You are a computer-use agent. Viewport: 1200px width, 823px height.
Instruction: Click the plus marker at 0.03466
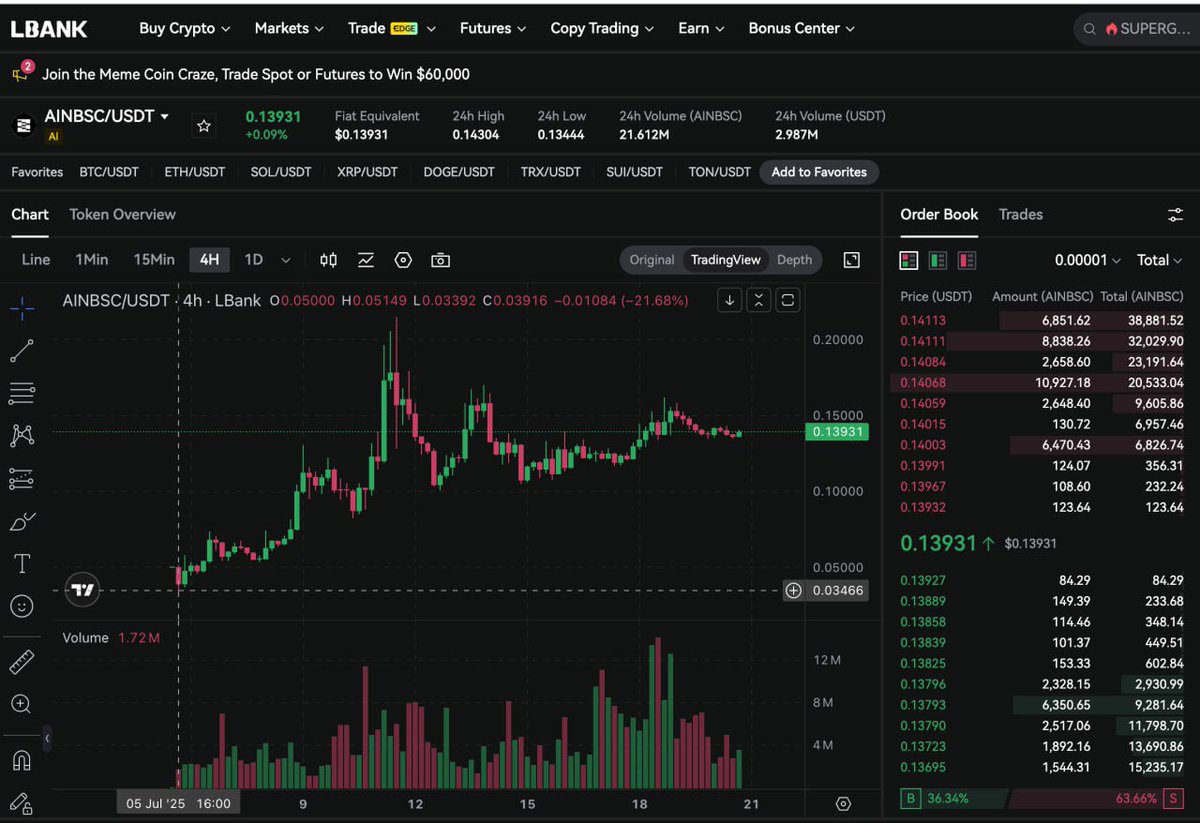(x=793, y=591)
